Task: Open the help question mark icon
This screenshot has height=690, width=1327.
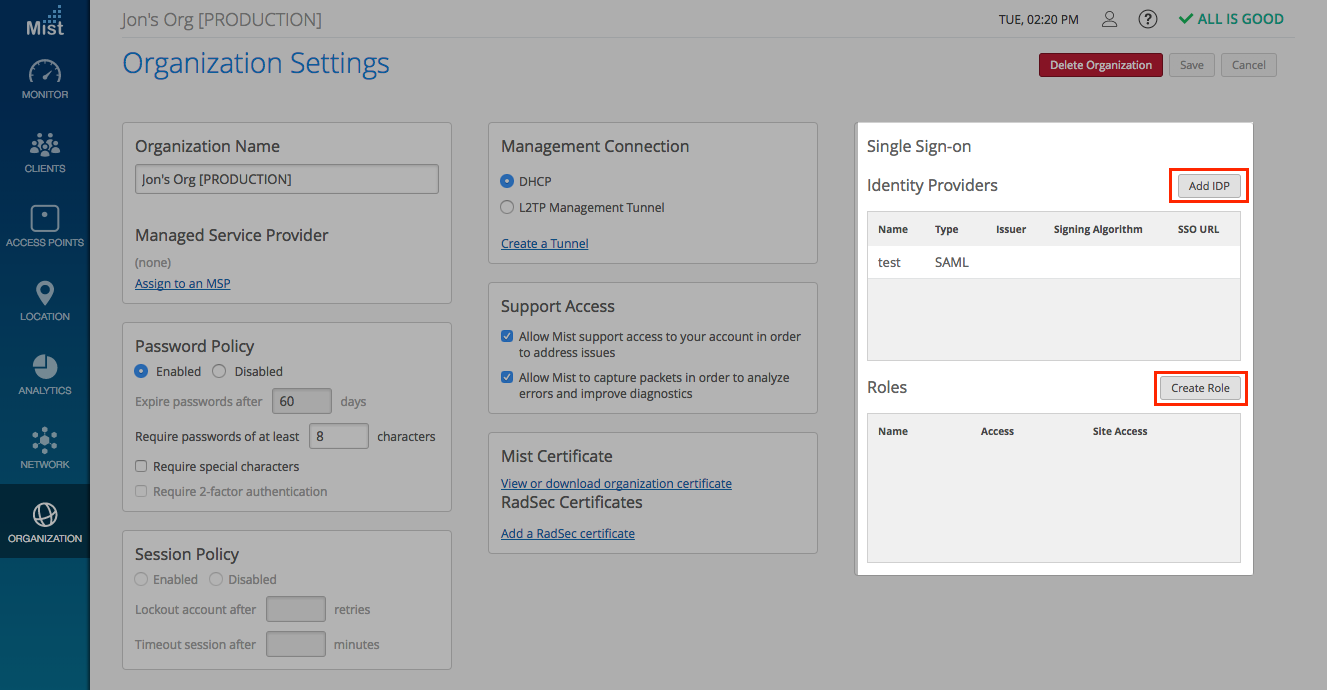Action: pos(1148,19)
